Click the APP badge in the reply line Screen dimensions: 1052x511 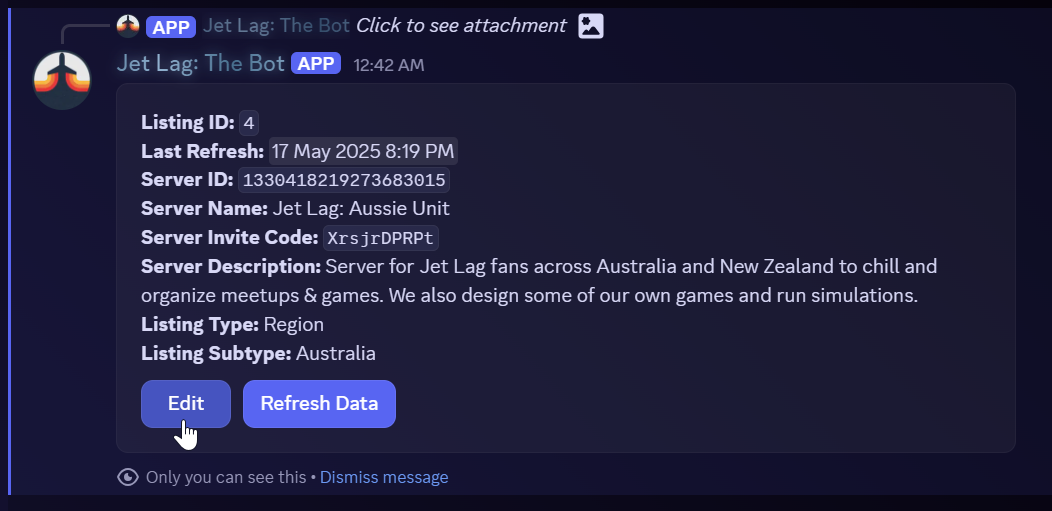[170, 26]
